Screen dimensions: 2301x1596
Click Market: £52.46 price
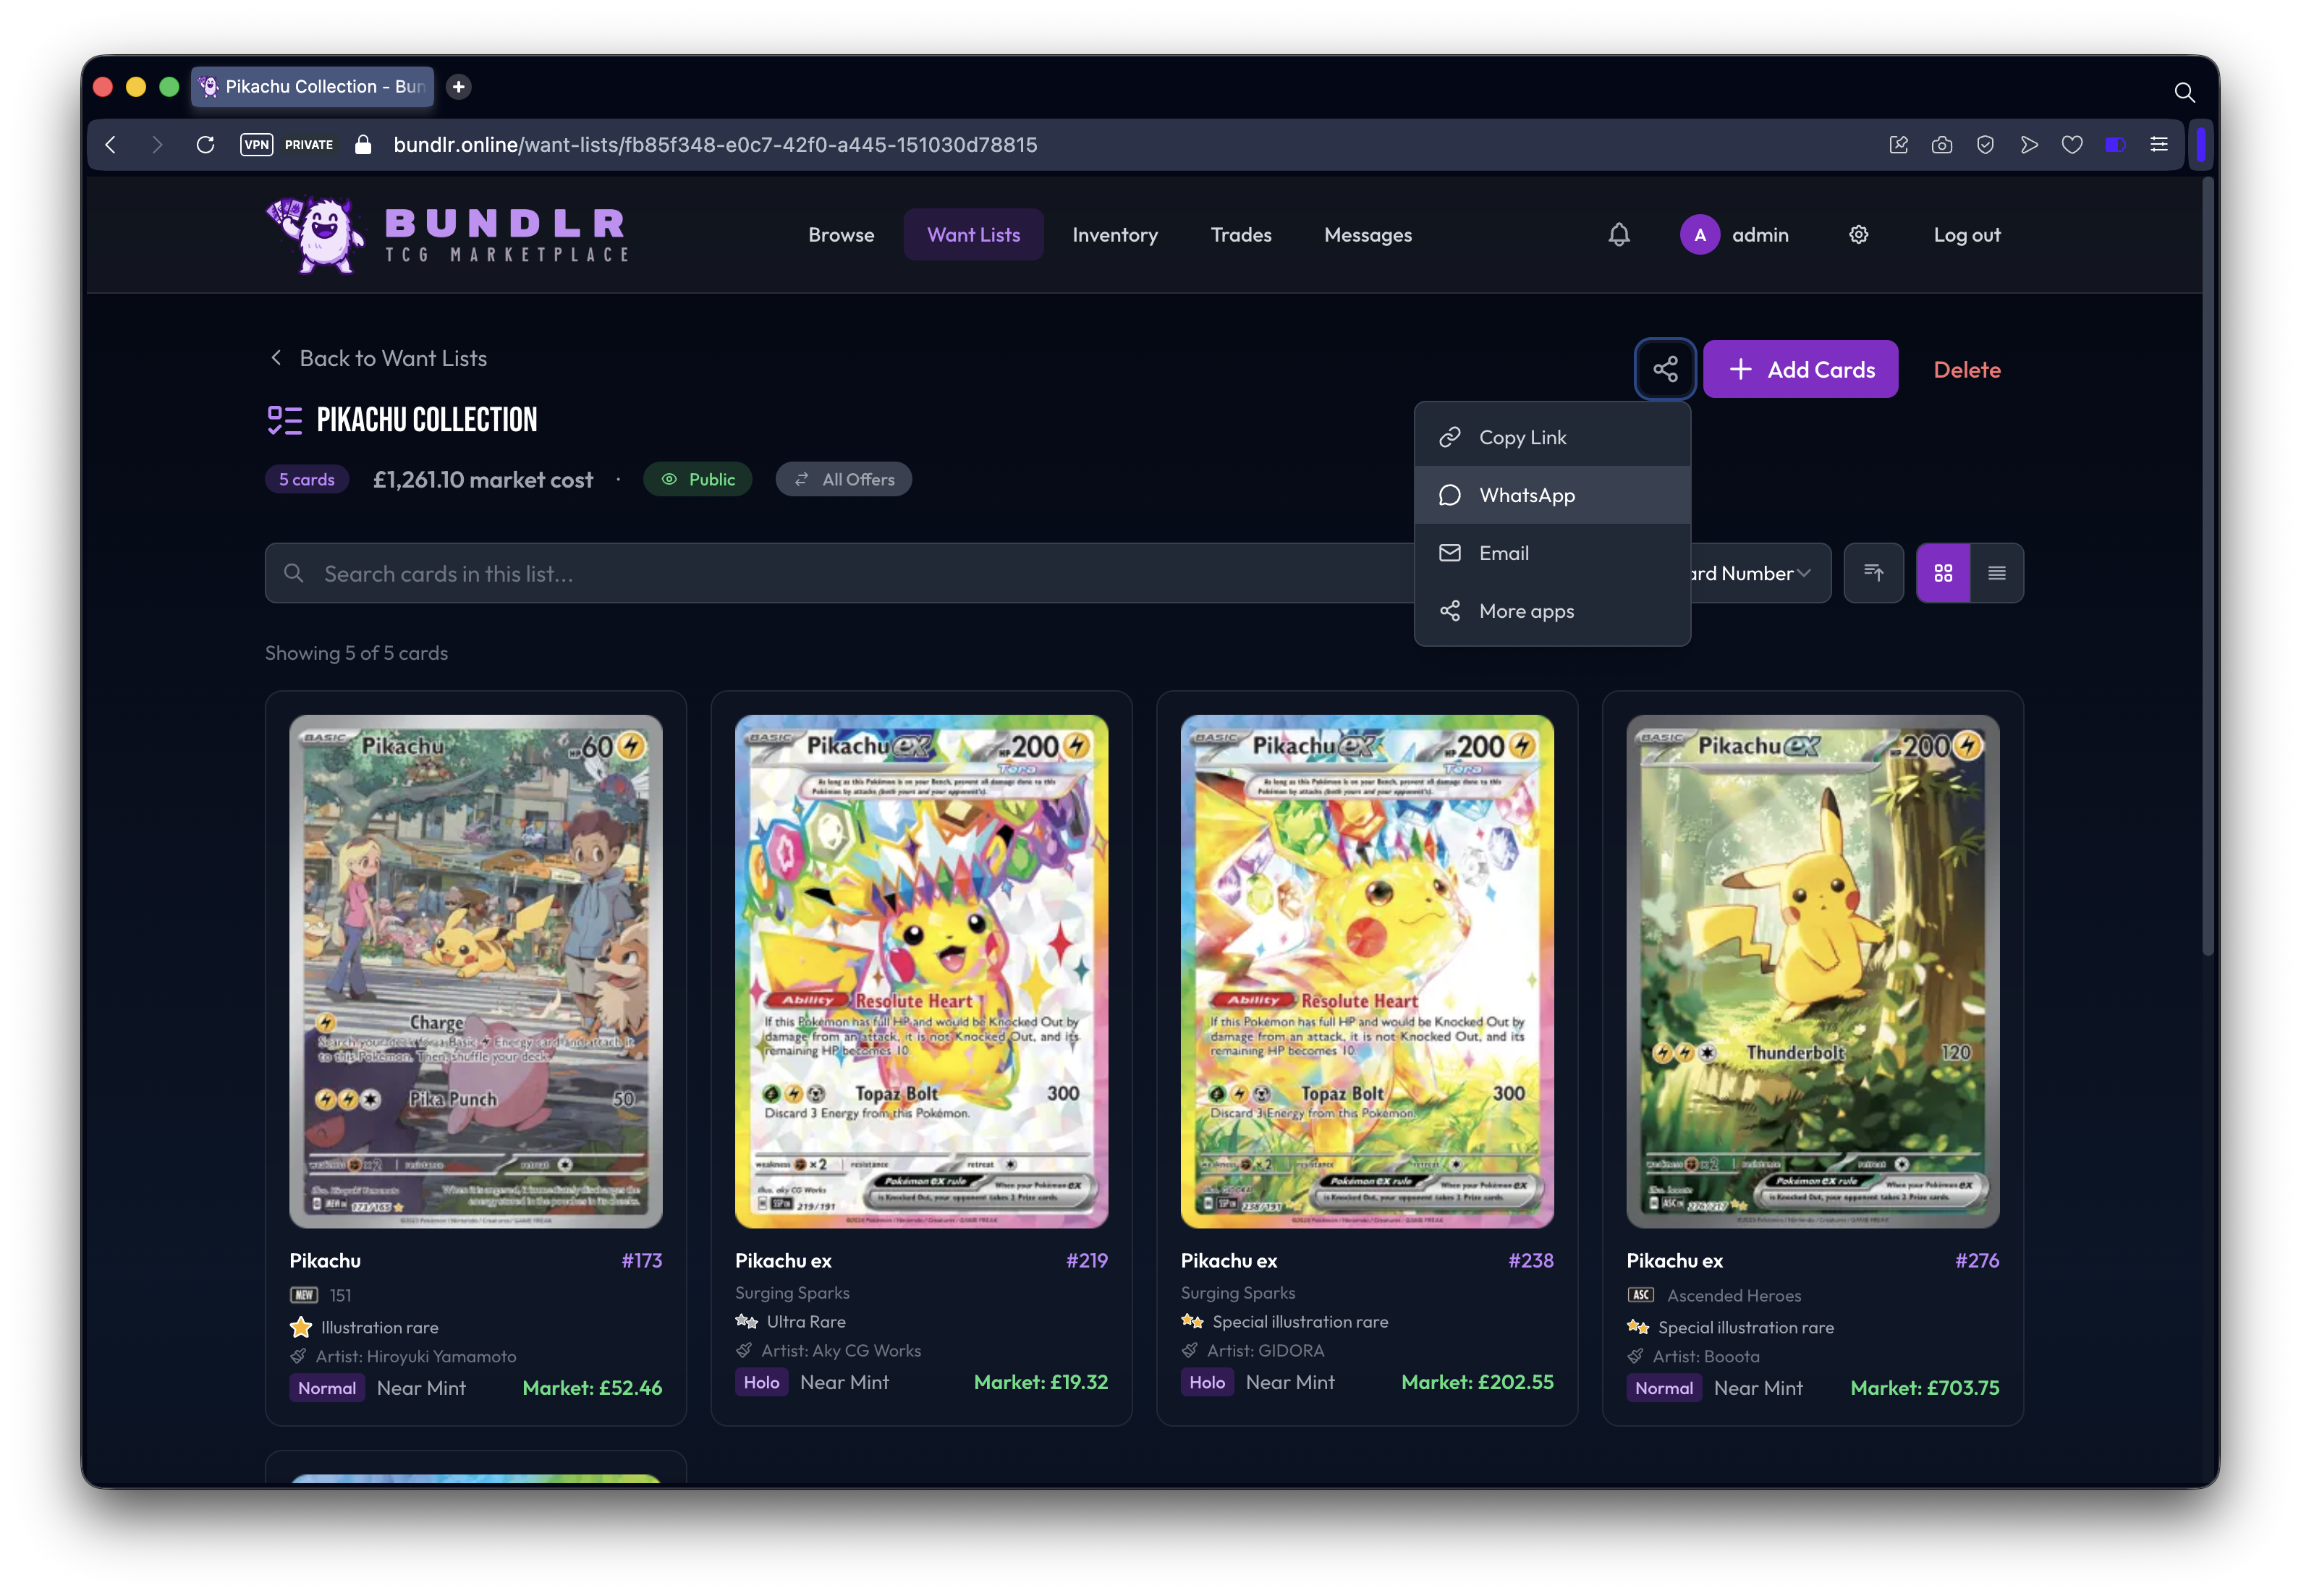pyautogui.click(x=592, y=1388)
